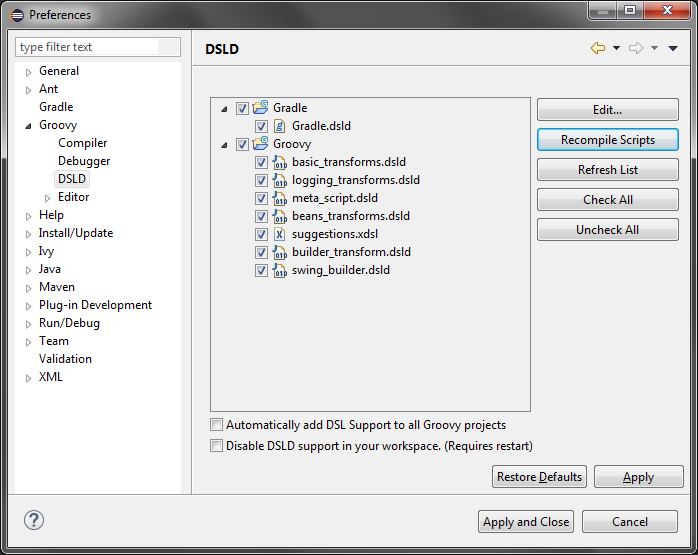698x555 pixels.
Task: Select Gradle in the preferences tree
Action: [56, 107]
